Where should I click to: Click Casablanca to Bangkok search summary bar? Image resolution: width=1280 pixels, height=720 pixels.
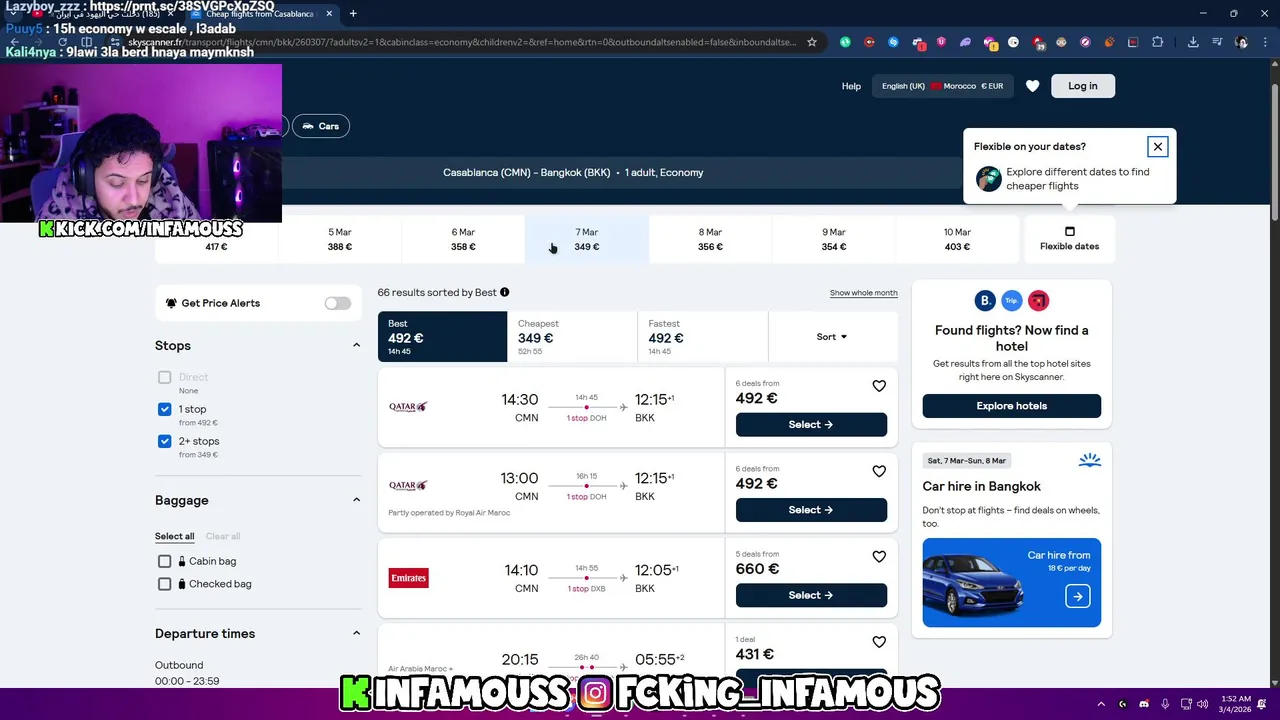click(x=573, y=172)
